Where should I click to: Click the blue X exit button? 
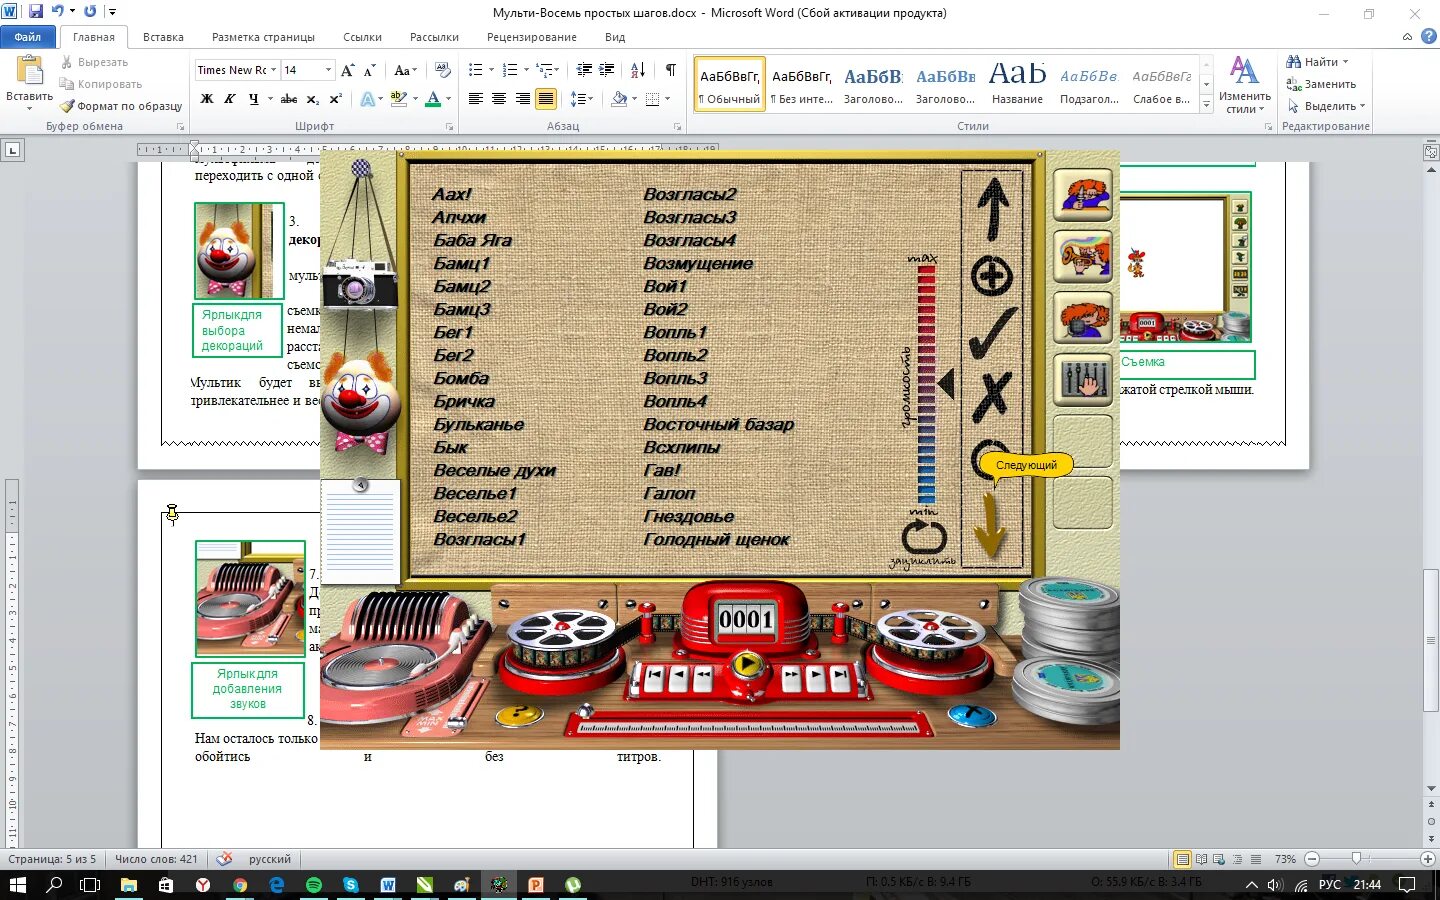click(971, 714)
